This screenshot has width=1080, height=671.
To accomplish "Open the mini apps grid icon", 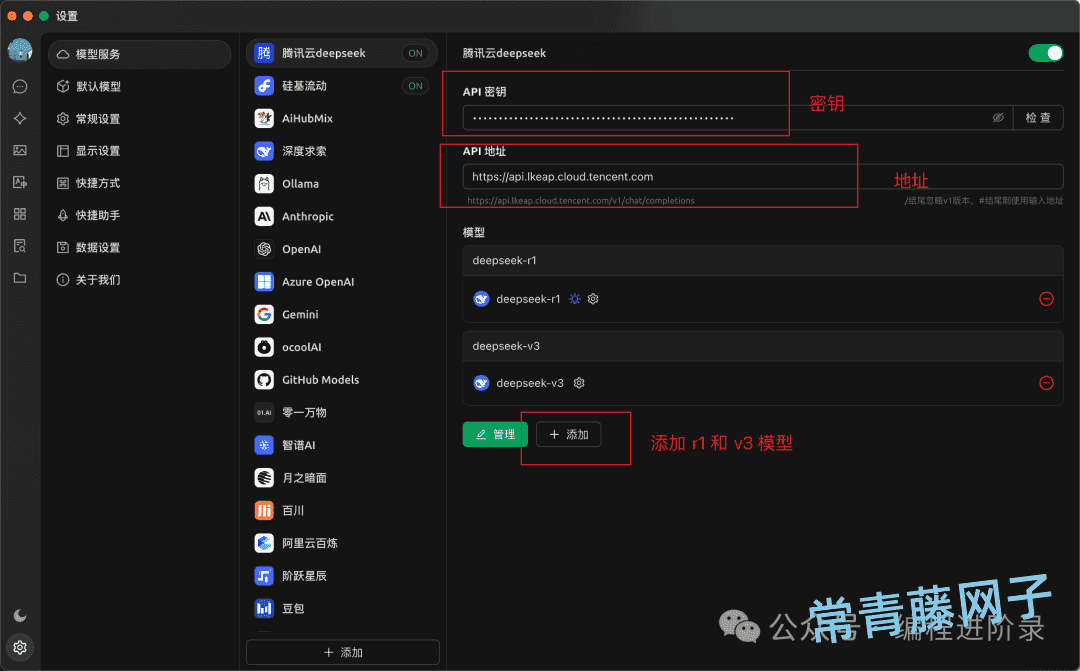I will coord(20,214).
